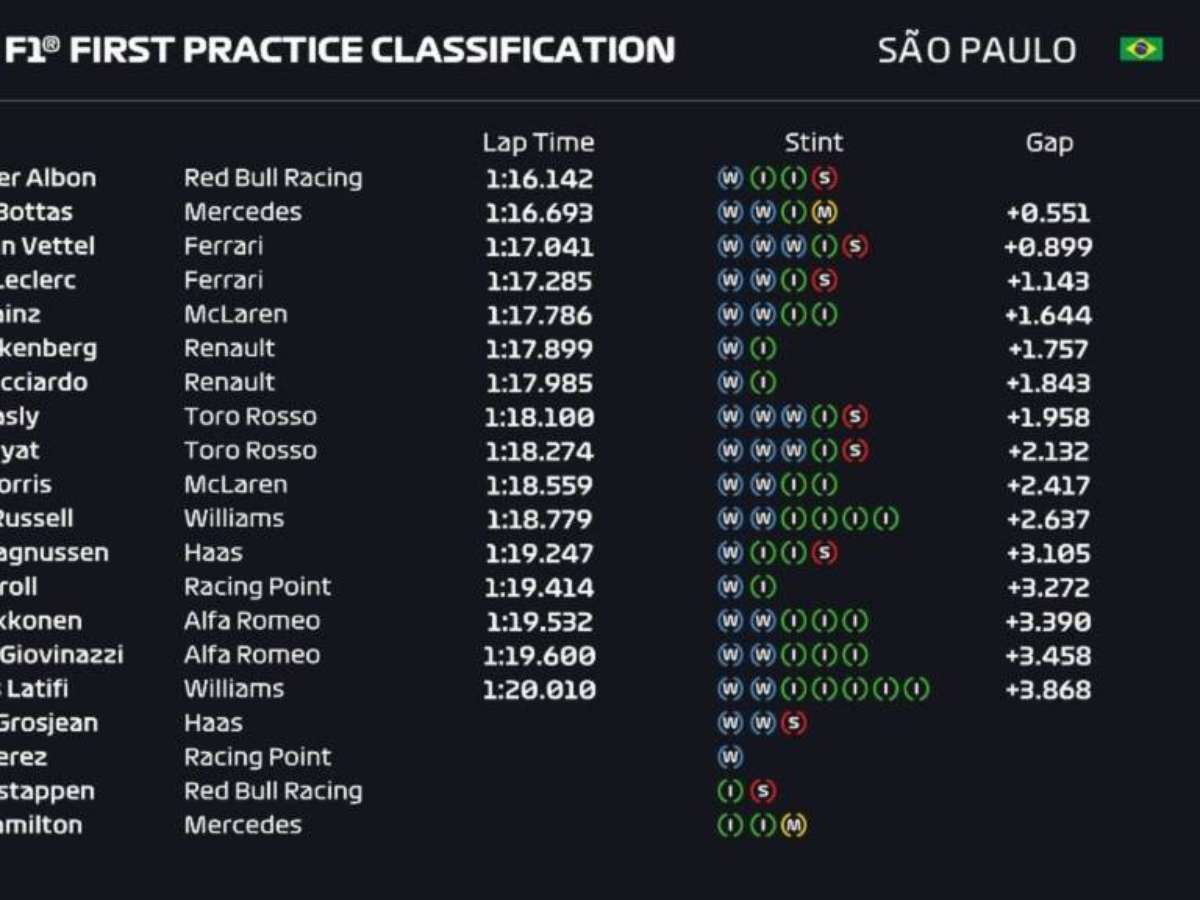
Task: Click Grosjean's red soft tyre icon
Action: 793,723
